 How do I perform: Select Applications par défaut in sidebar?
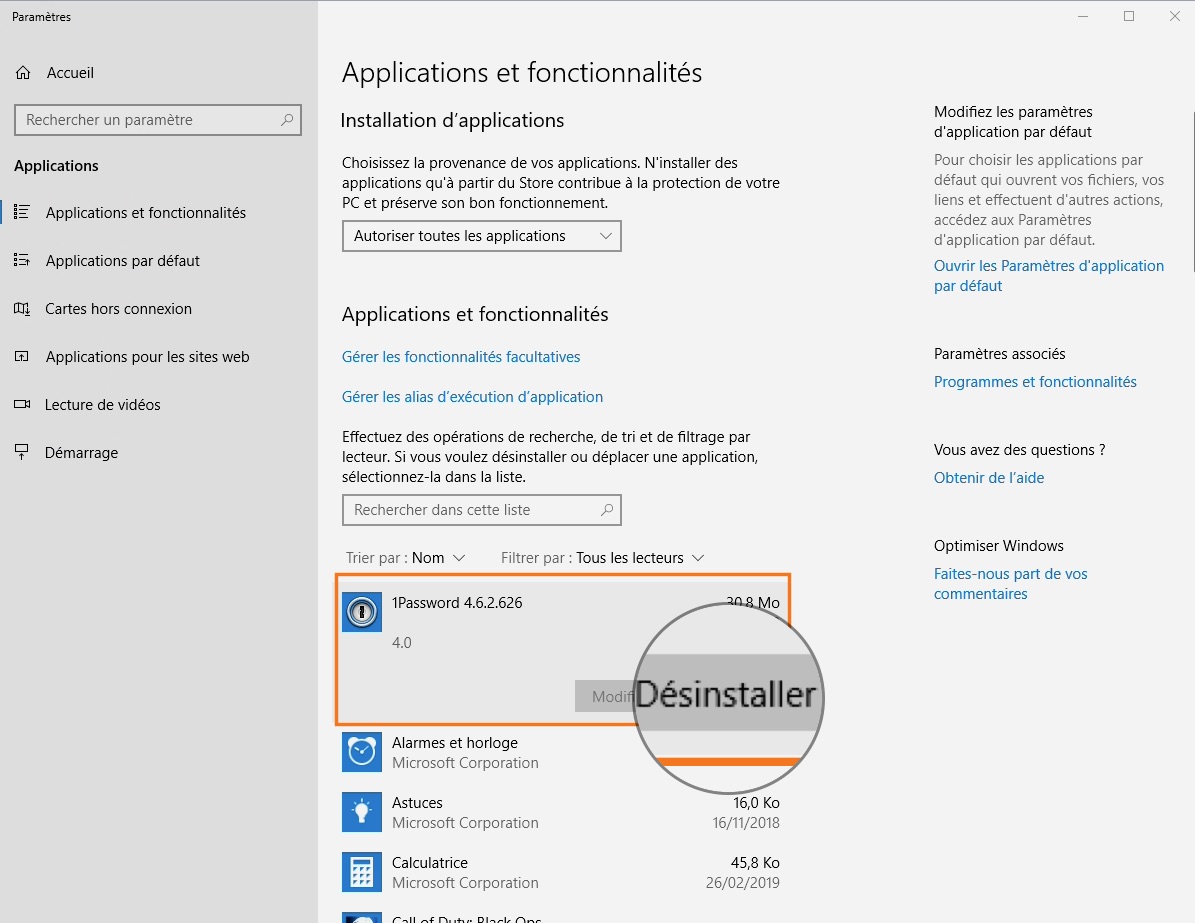[122, 261]
